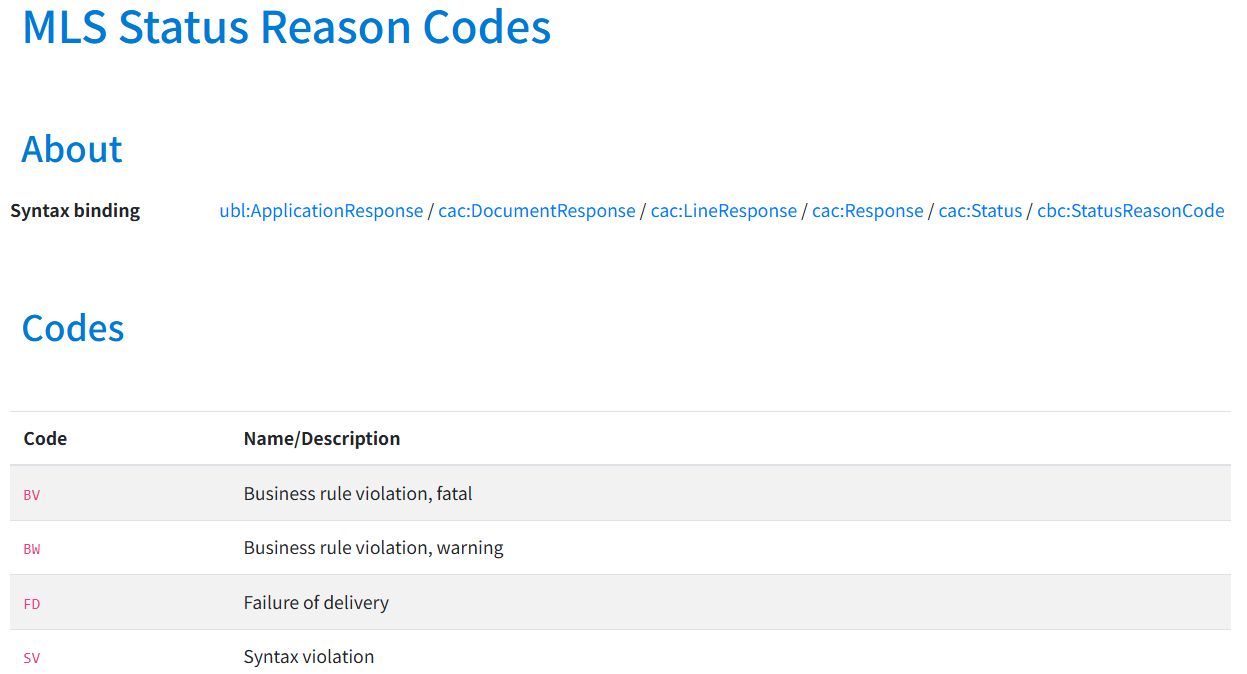
Task: Click 'Business rule violation, fatal' description
Action: 358,493
